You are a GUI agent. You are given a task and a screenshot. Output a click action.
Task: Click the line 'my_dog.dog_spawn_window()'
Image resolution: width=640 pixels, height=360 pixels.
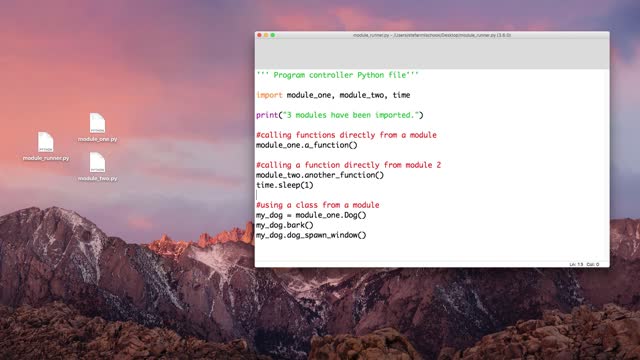311,235
